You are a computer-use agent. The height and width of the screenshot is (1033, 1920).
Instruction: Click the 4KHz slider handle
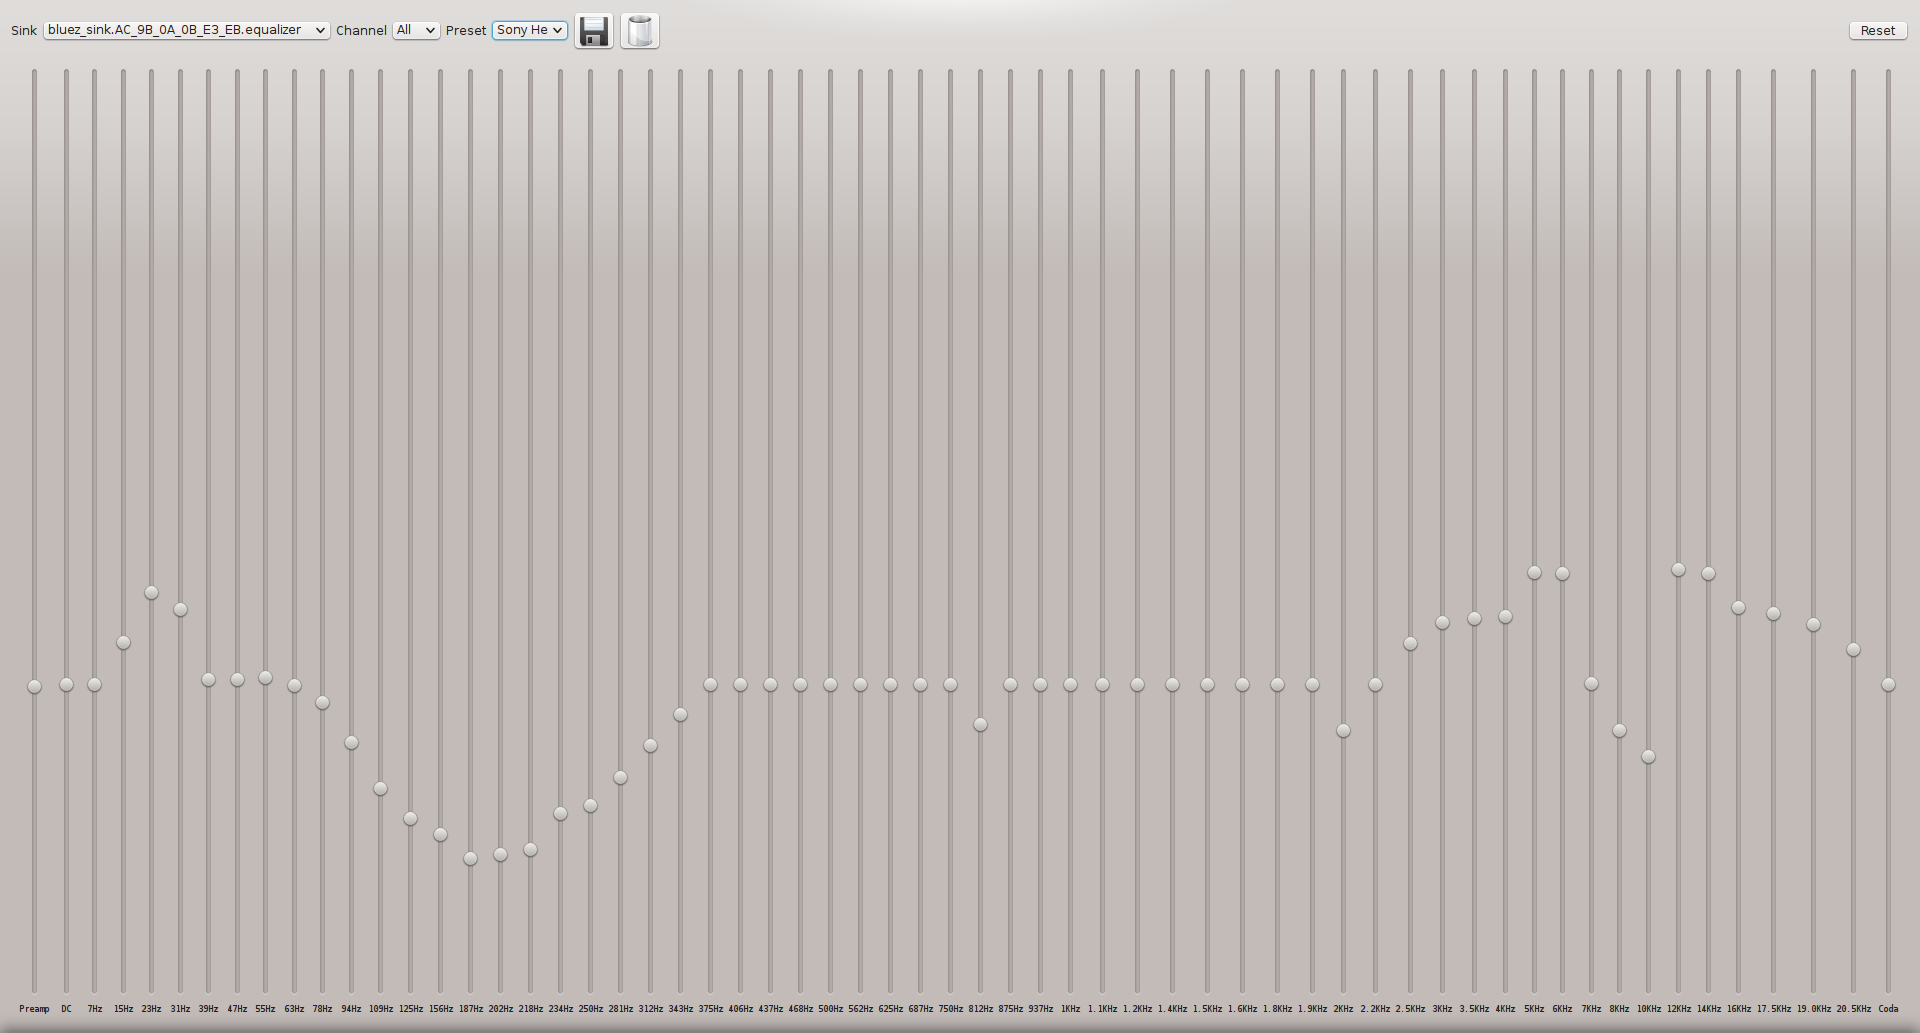(1505, 616)
